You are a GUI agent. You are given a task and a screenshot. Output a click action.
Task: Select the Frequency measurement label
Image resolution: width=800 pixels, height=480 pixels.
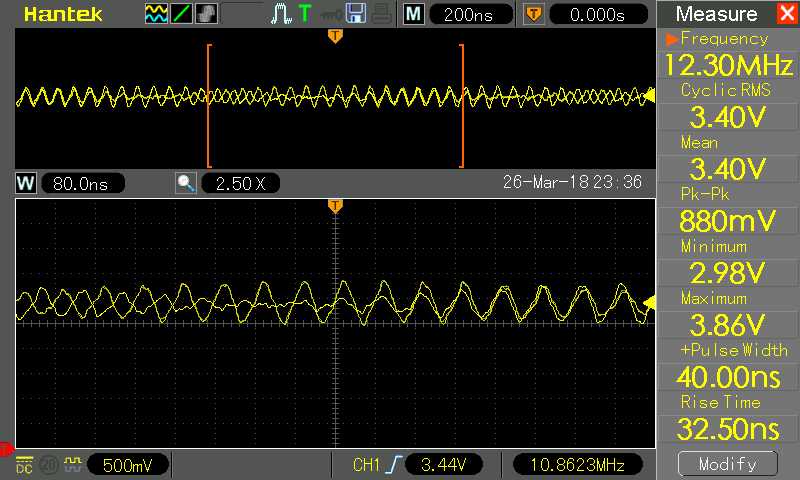(724, 39)
